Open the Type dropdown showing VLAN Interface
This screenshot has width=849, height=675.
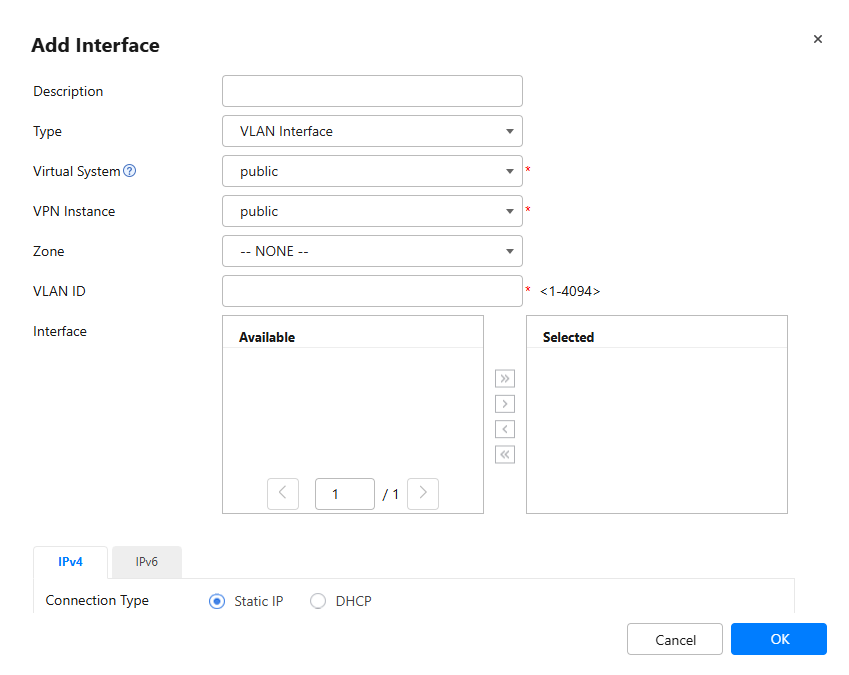(372, 131)
